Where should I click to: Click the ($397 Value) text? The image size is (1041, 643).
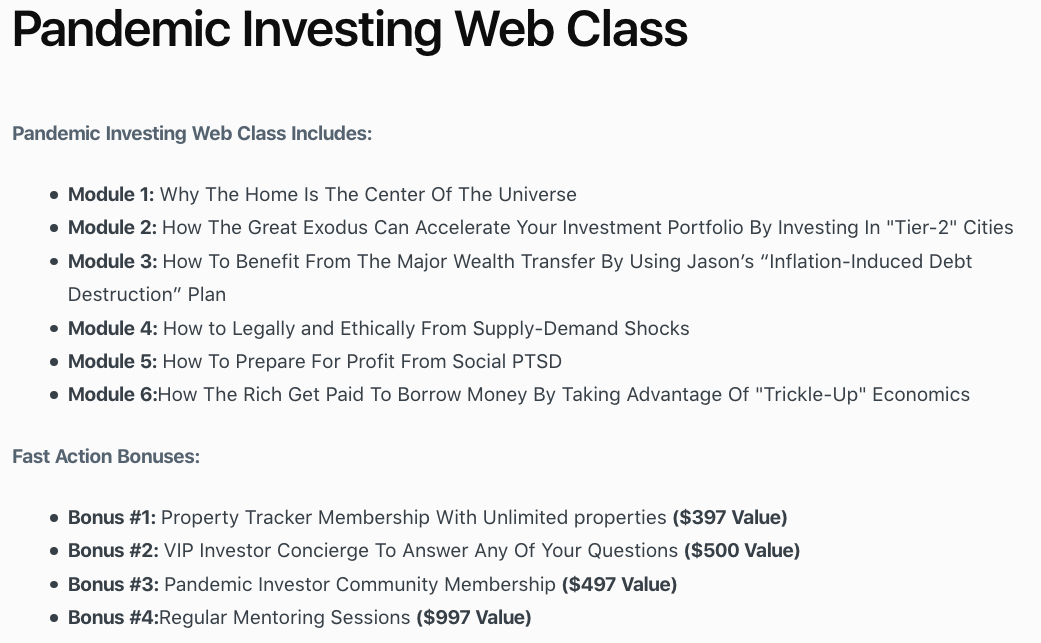[x=730, y=518]
